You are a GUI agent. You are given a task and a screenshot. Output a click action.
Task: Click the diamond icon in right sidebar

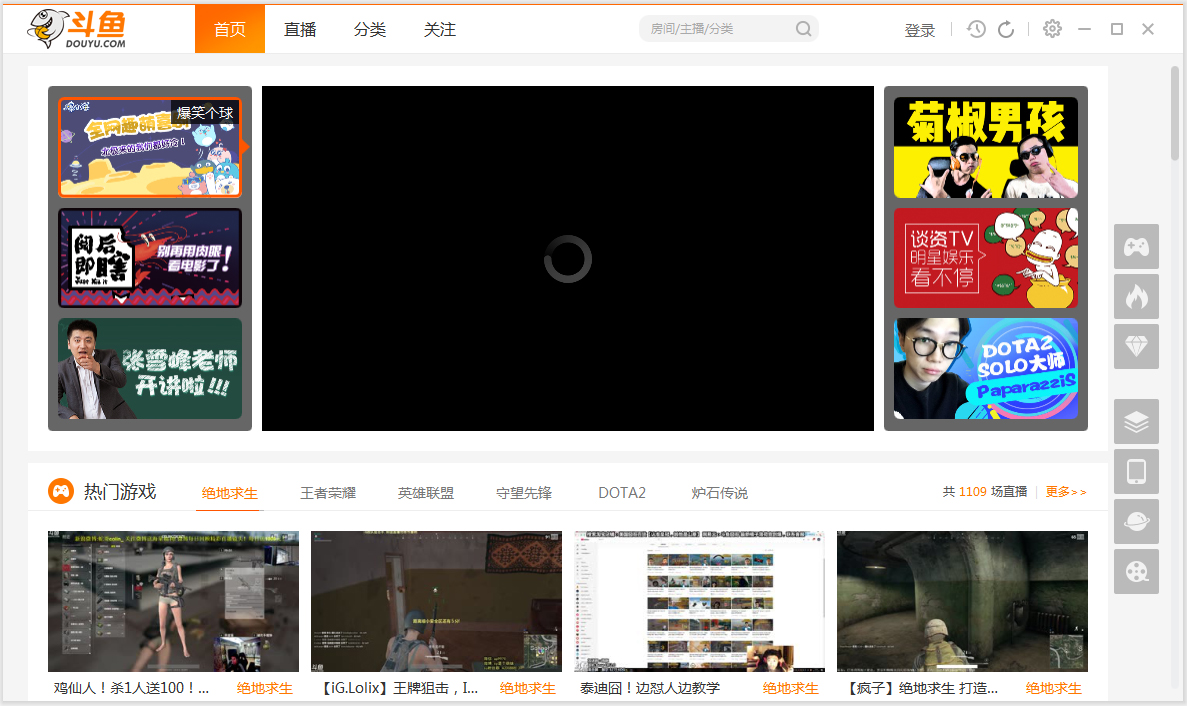1136,347
